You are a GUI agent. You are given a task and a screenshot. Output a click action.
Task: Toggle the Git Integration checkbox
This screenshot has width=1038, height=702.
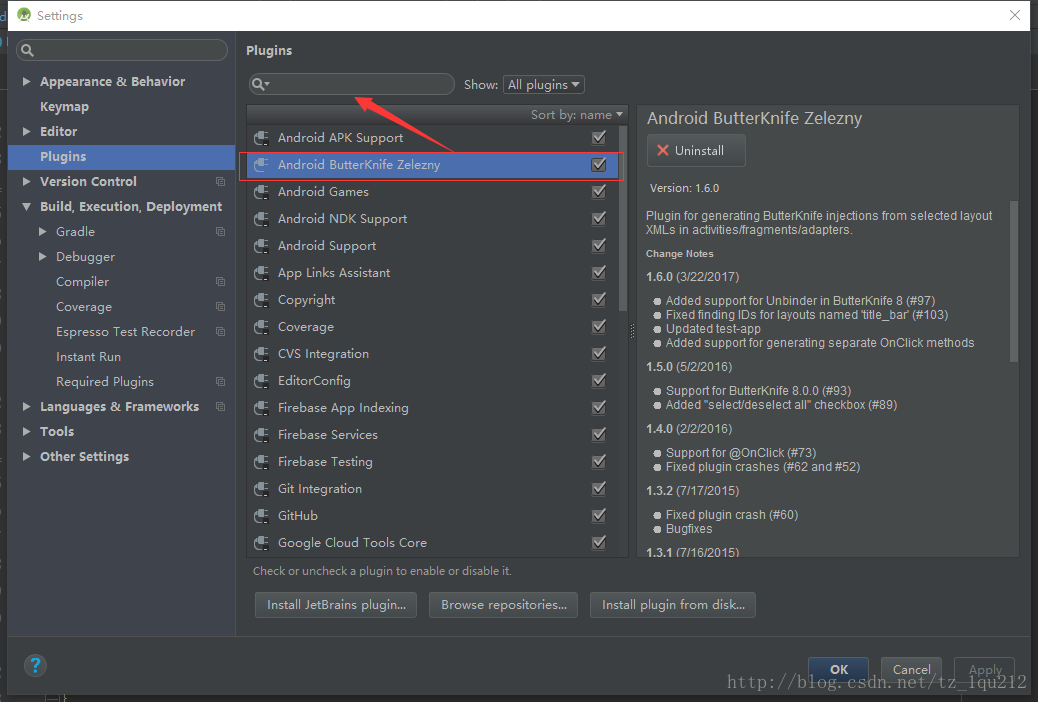(599, 489)
